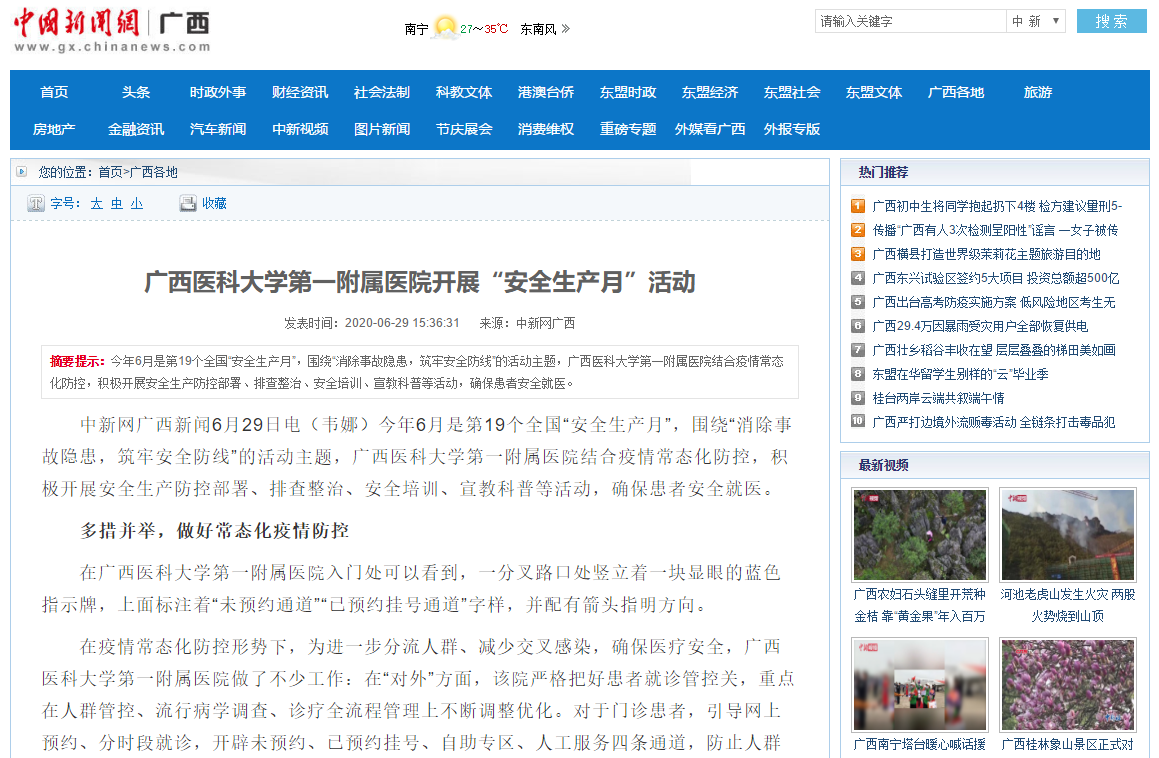1159x758 pixels.
Task: Click caption 河池老虎山发生火灾
Action: coord(1067,606)
